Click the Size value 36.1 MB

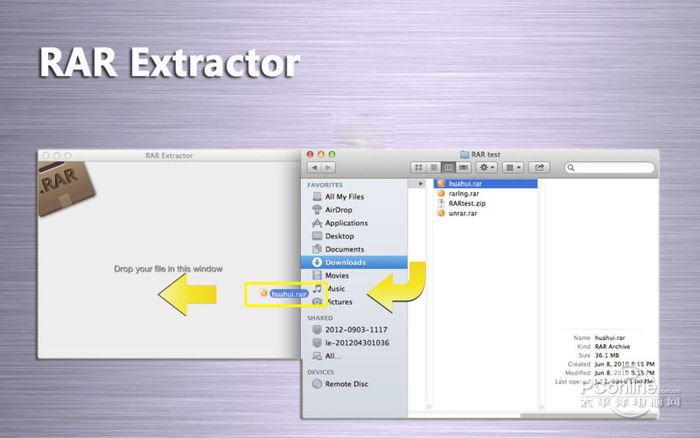coord(607,355)
